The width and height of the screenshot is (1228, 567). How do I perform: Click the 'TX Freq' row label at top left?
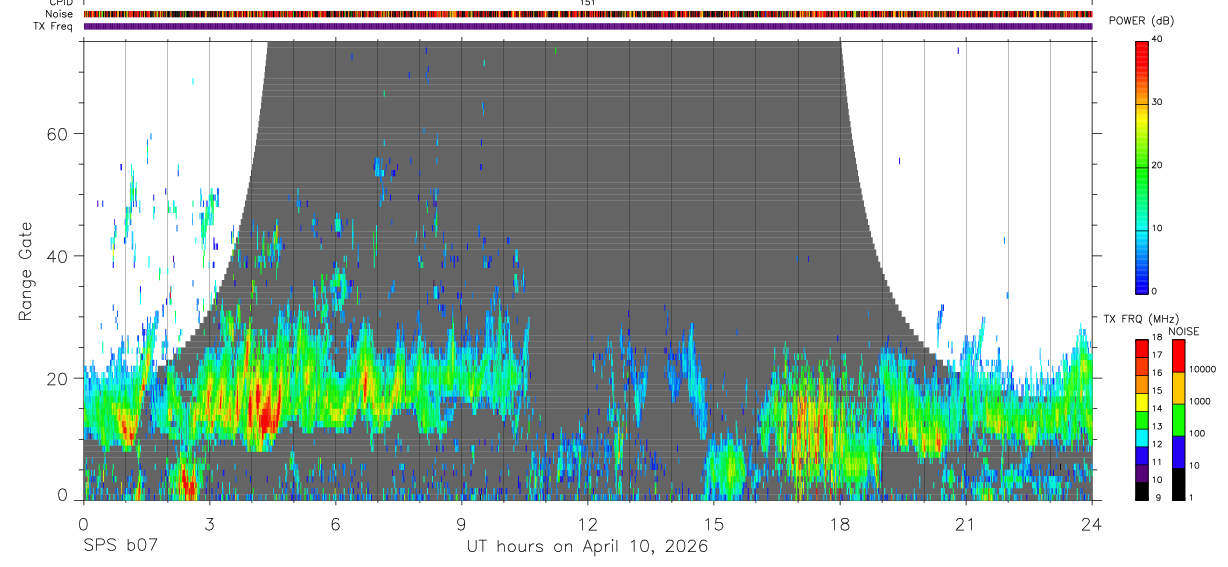click(x=54, y=26)
